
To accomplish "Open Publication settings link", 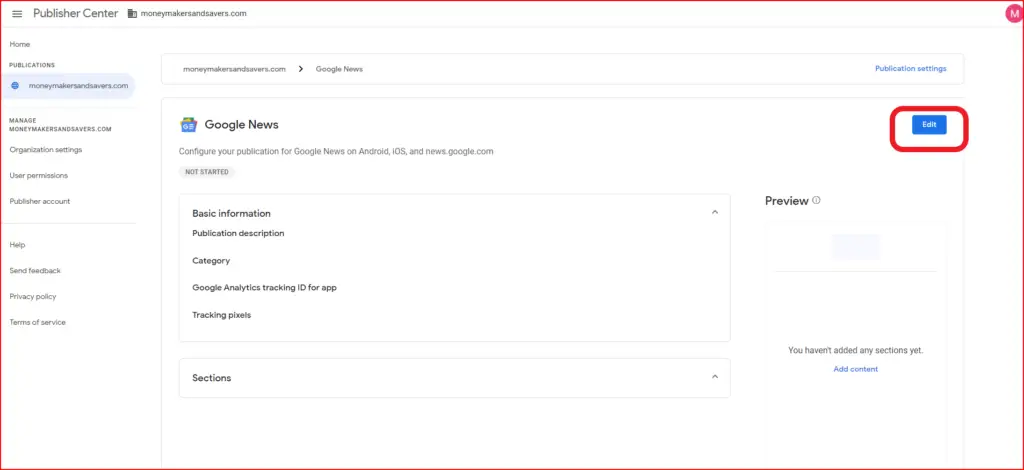I will tap(910, 69).
